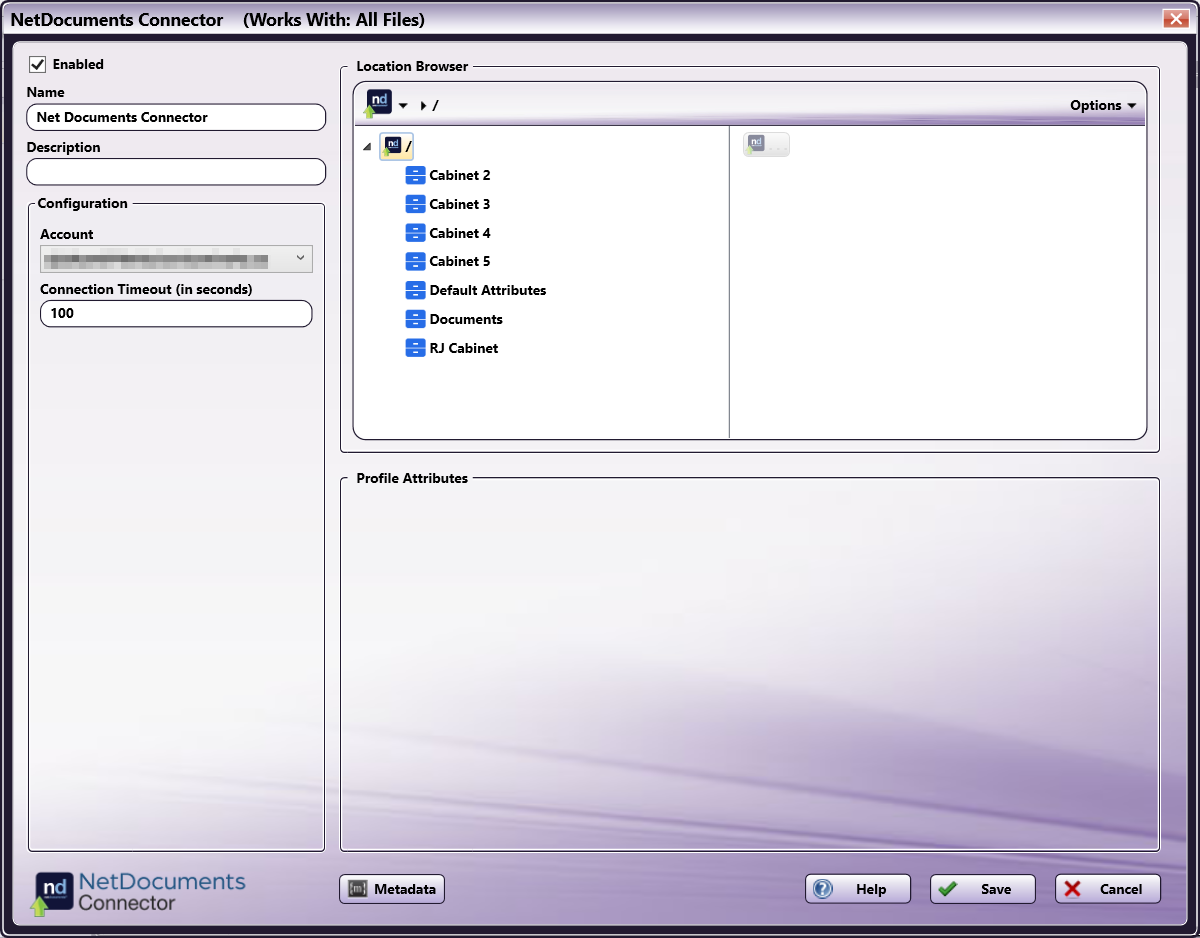The image size is (1200, 938).
Task: Cancel the connector dialog
Action: pos(1108,889)
